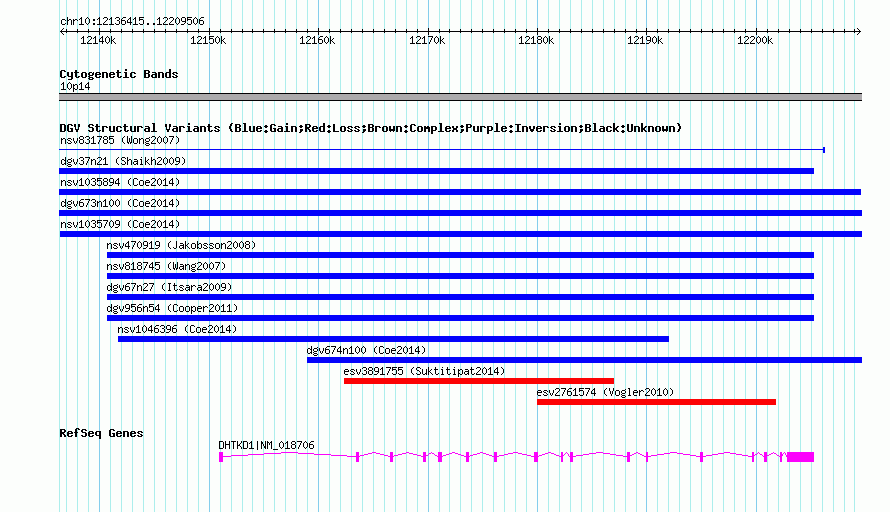This screenshot has width=890, height=512.
Task: Open variant label nsv470919 (Jakobsson2008)
Action: click(x=181, y=245)
